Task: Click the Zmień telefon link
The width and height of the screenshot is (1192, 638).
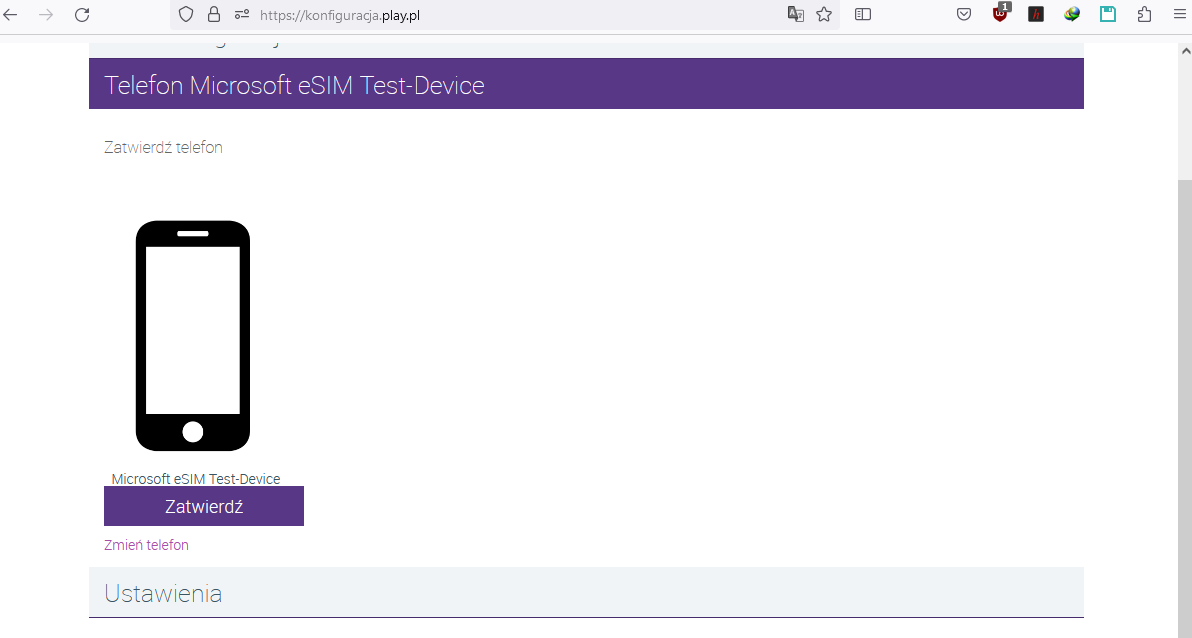Action: click(x=146, y=545)
